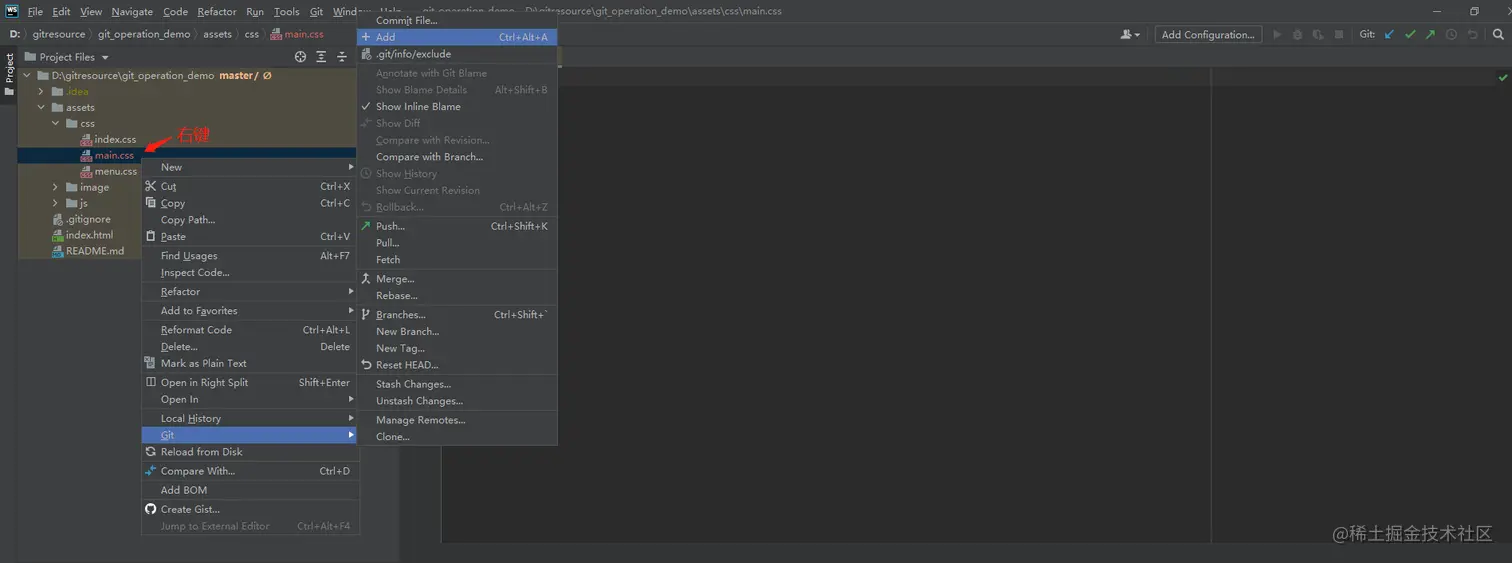
Task: Choose Fetch in Git submenu
Action: (457, 259)
